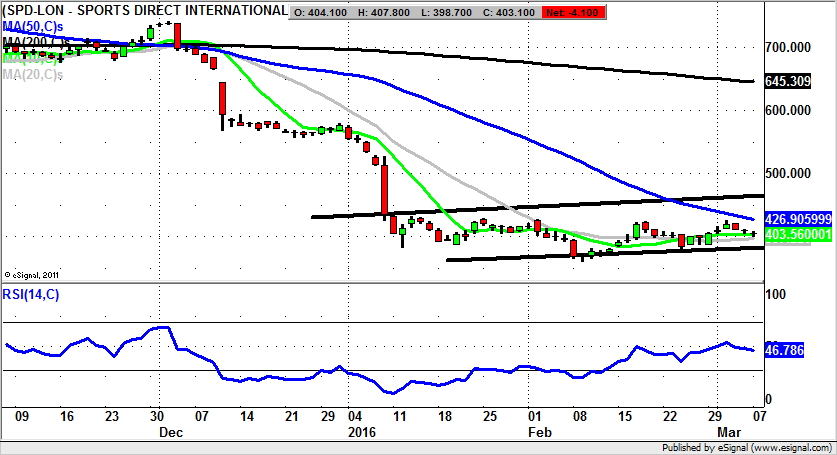The image size is (837, 455).
Task: Click the 700.000 price axis label
Action: 785,47
